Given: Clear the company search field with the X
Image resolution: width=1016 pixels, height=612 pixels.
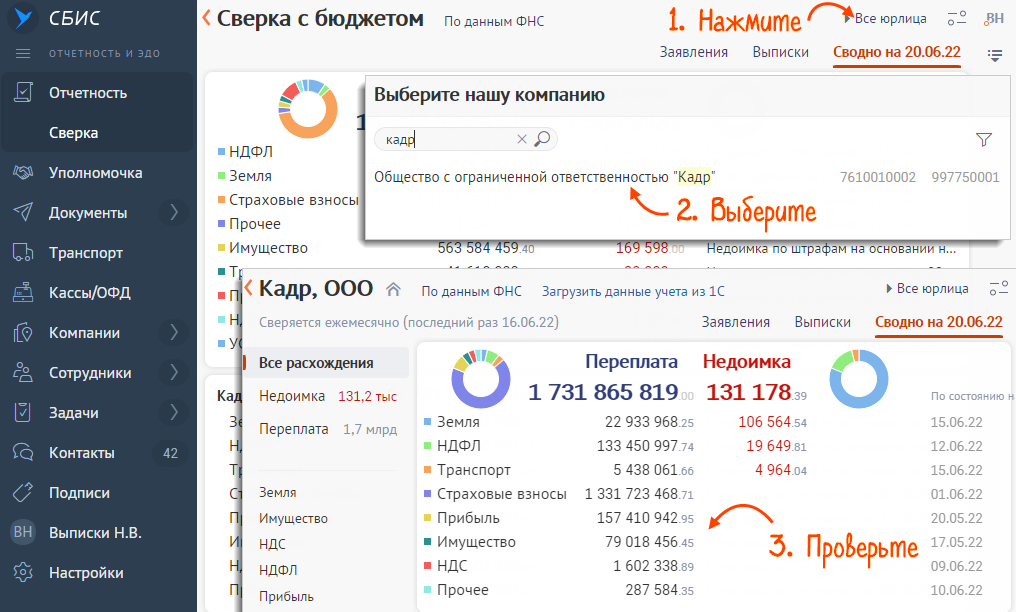Looking at the screenshot, I should pyautogui.click(x=521, y=140).
